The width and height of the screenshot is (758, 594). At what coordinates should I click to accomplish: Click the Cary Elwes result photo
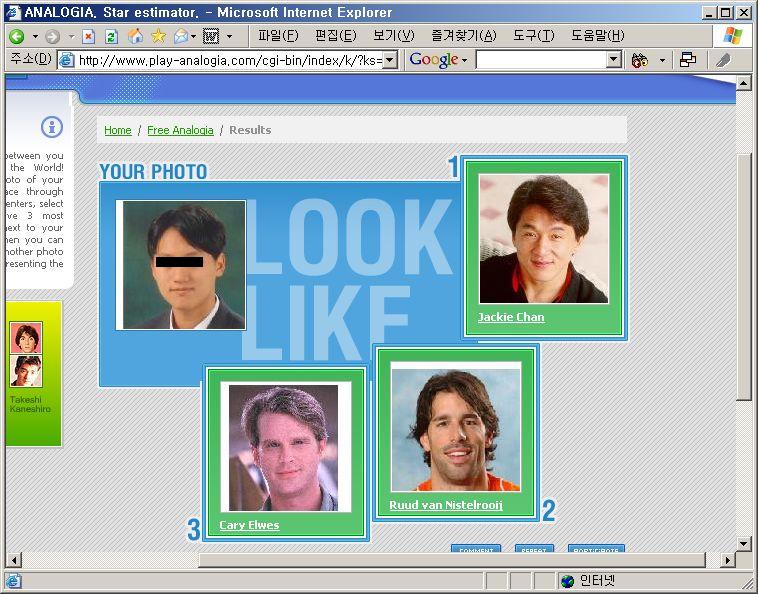(x=286, y=447)
